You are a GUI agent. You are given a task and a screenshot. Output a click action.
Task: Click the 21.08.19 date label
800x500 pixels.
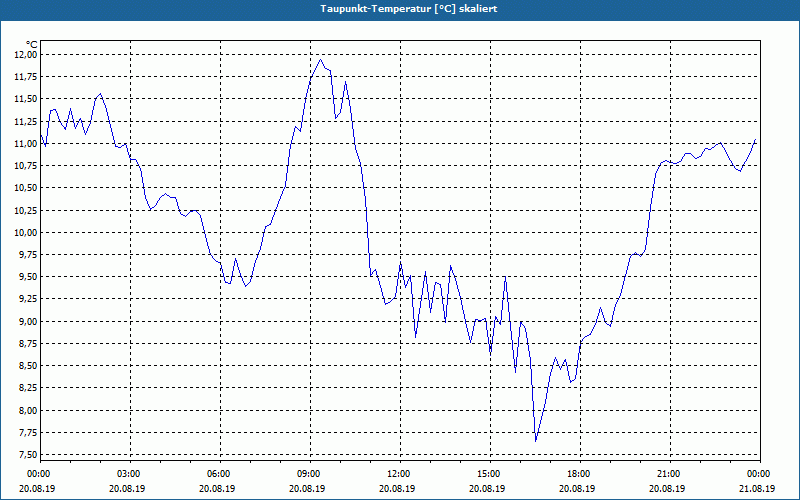(757, 488)
